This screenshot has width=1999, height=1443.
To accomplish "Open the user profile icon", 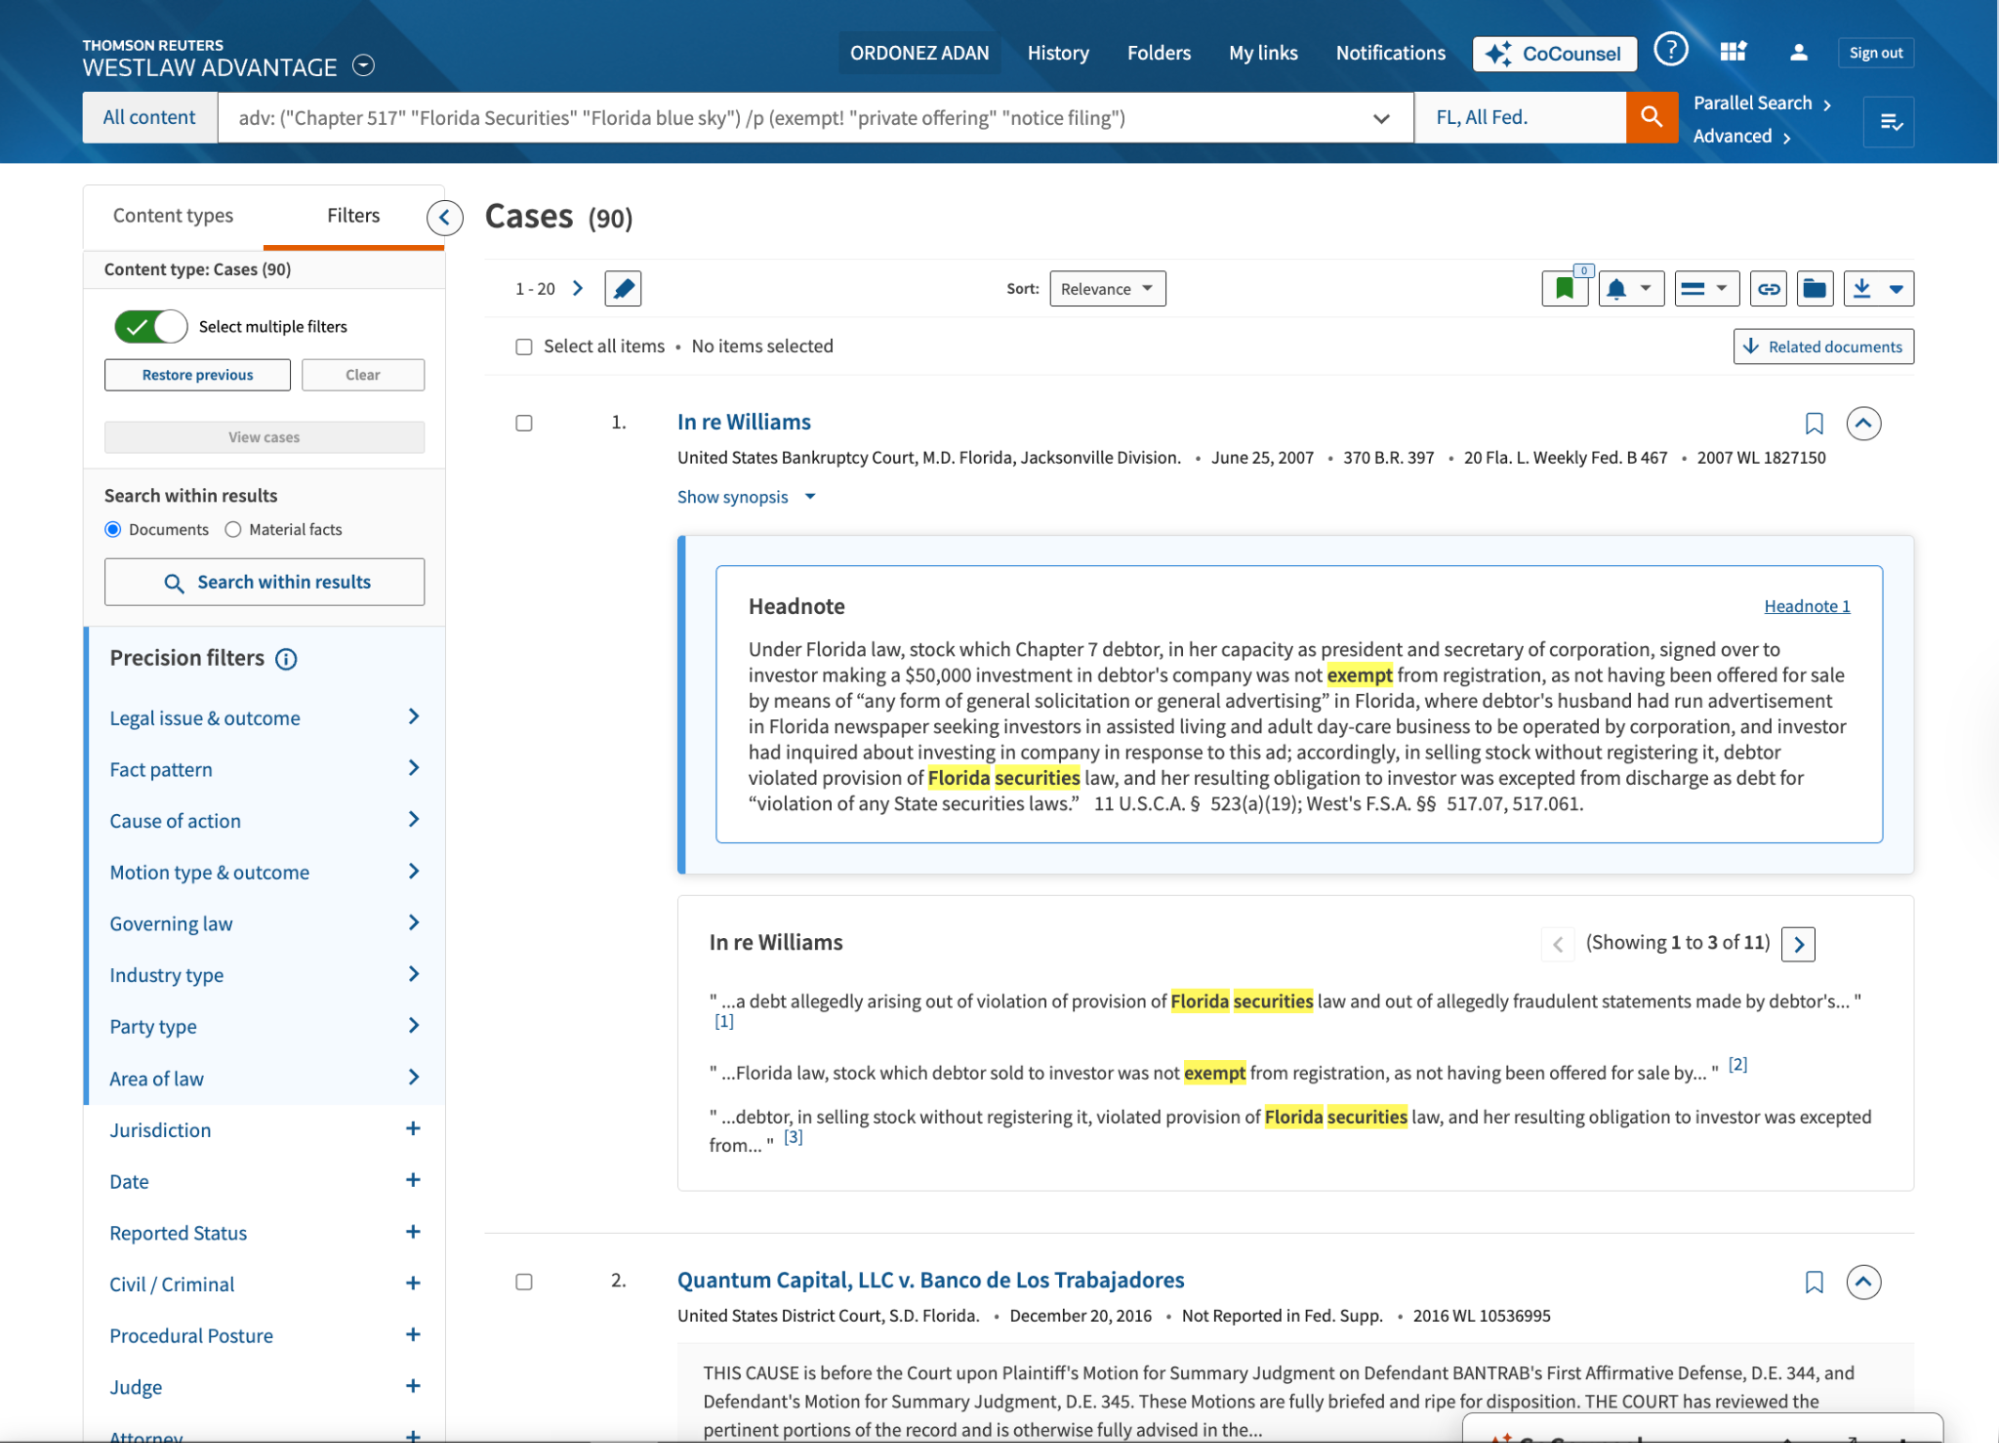I will (x=1798, y=52).
